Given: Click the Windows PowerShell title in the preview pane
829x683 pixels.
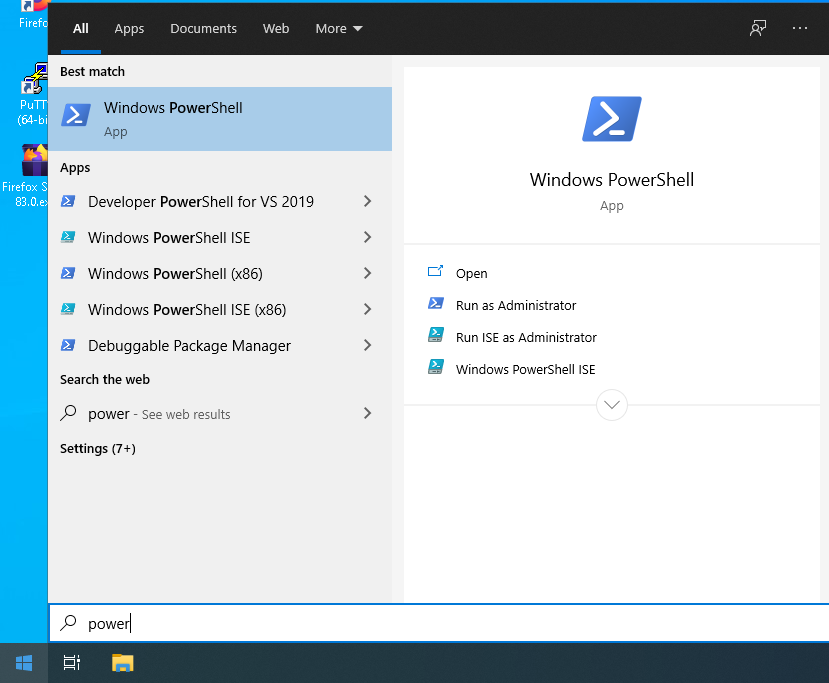Looking at the screenshot, I should 612,180.
